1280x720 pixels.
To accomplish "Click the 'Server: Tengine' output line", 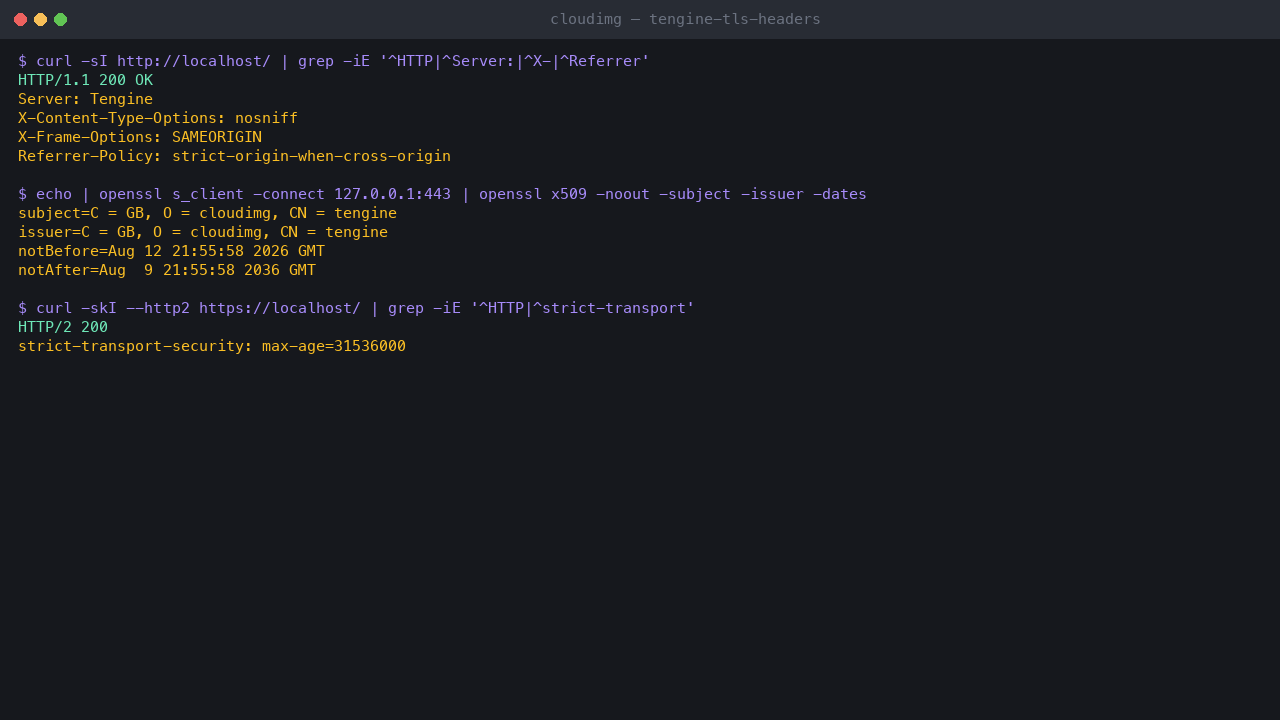I will coord(85,99).
